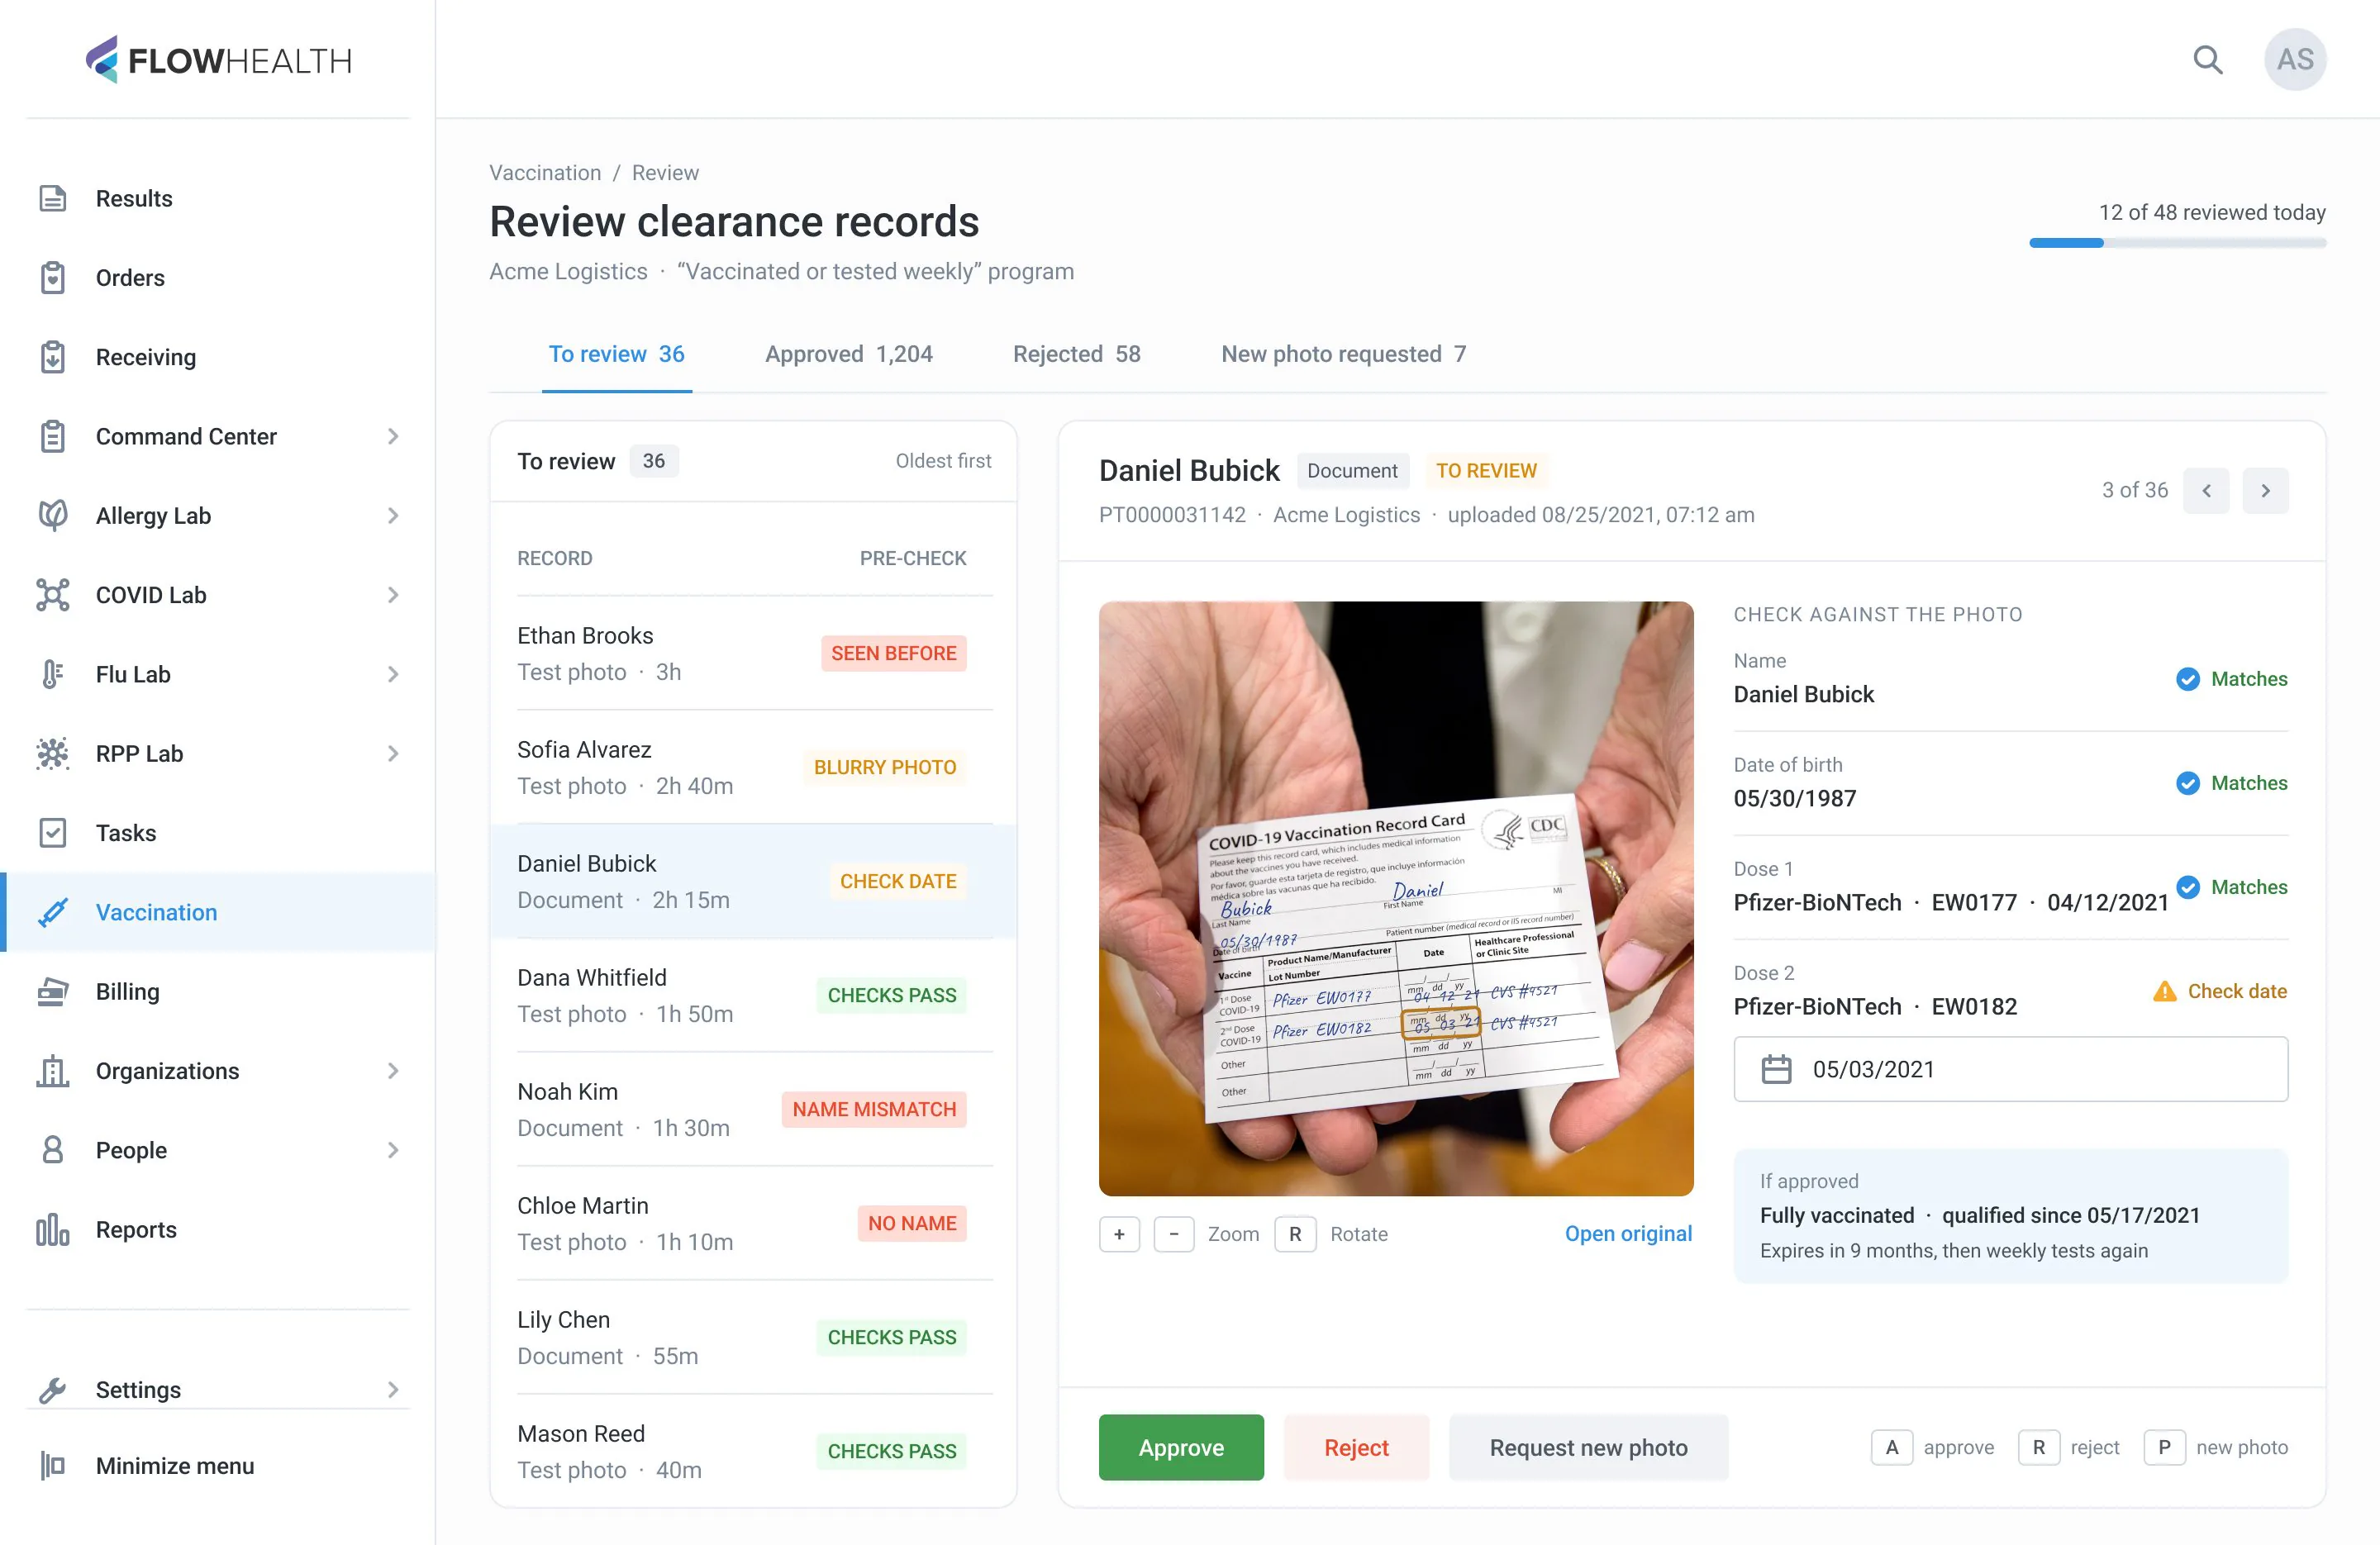Screen dimensions: 2380x1545
Task: Click the Request new photo button
Action: tap(1588, 1447)
